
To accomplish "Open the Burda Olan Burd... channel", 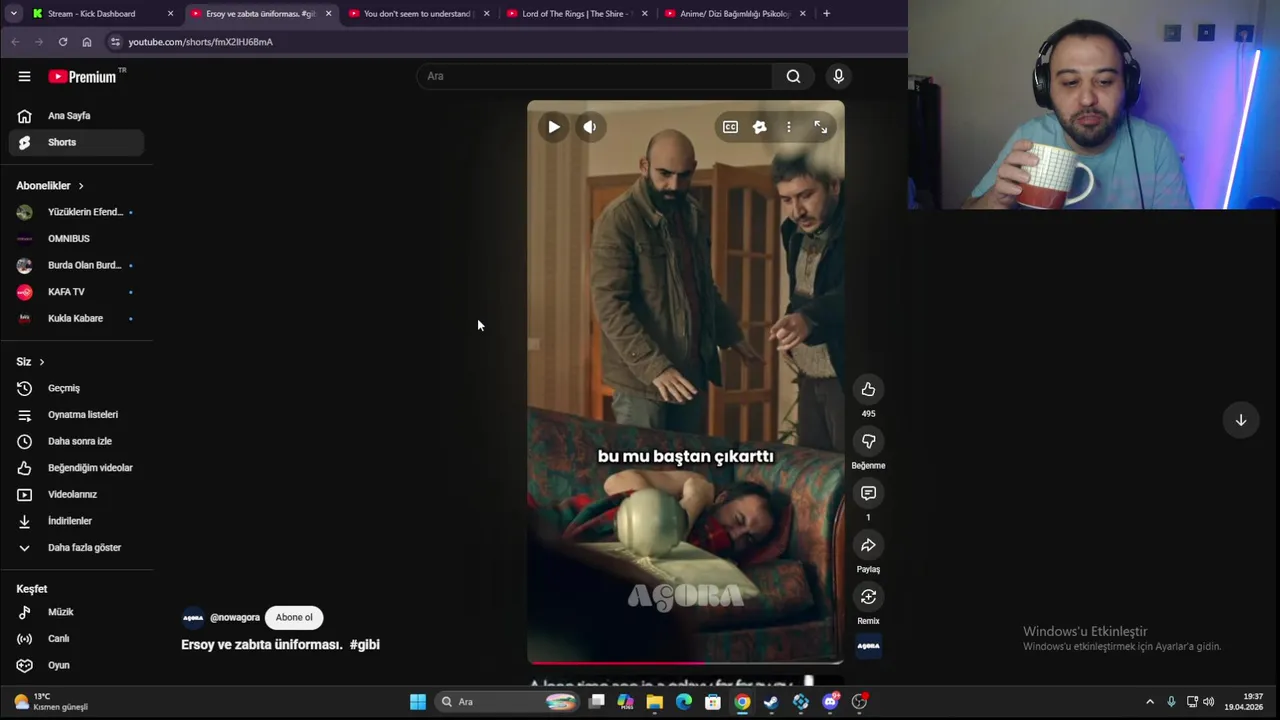I will tap(77, 265).
